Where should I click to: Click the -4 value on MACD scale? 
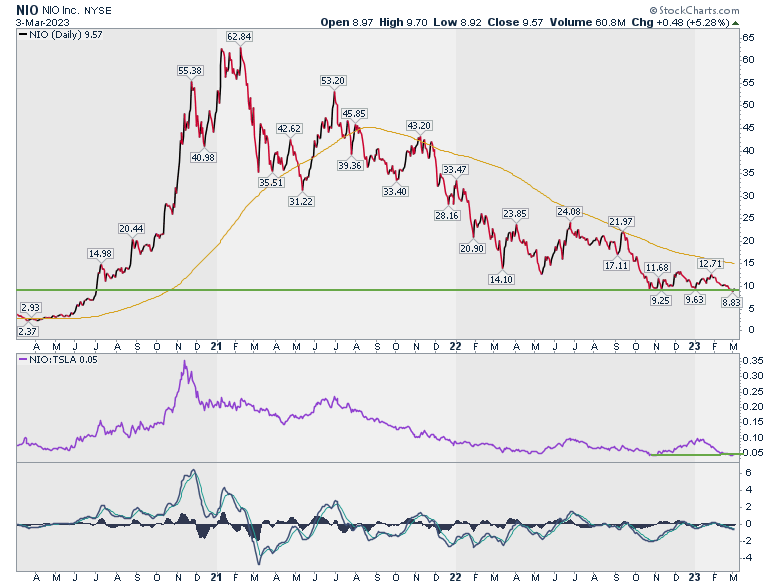pyautogui.click(x=747, y=558)
